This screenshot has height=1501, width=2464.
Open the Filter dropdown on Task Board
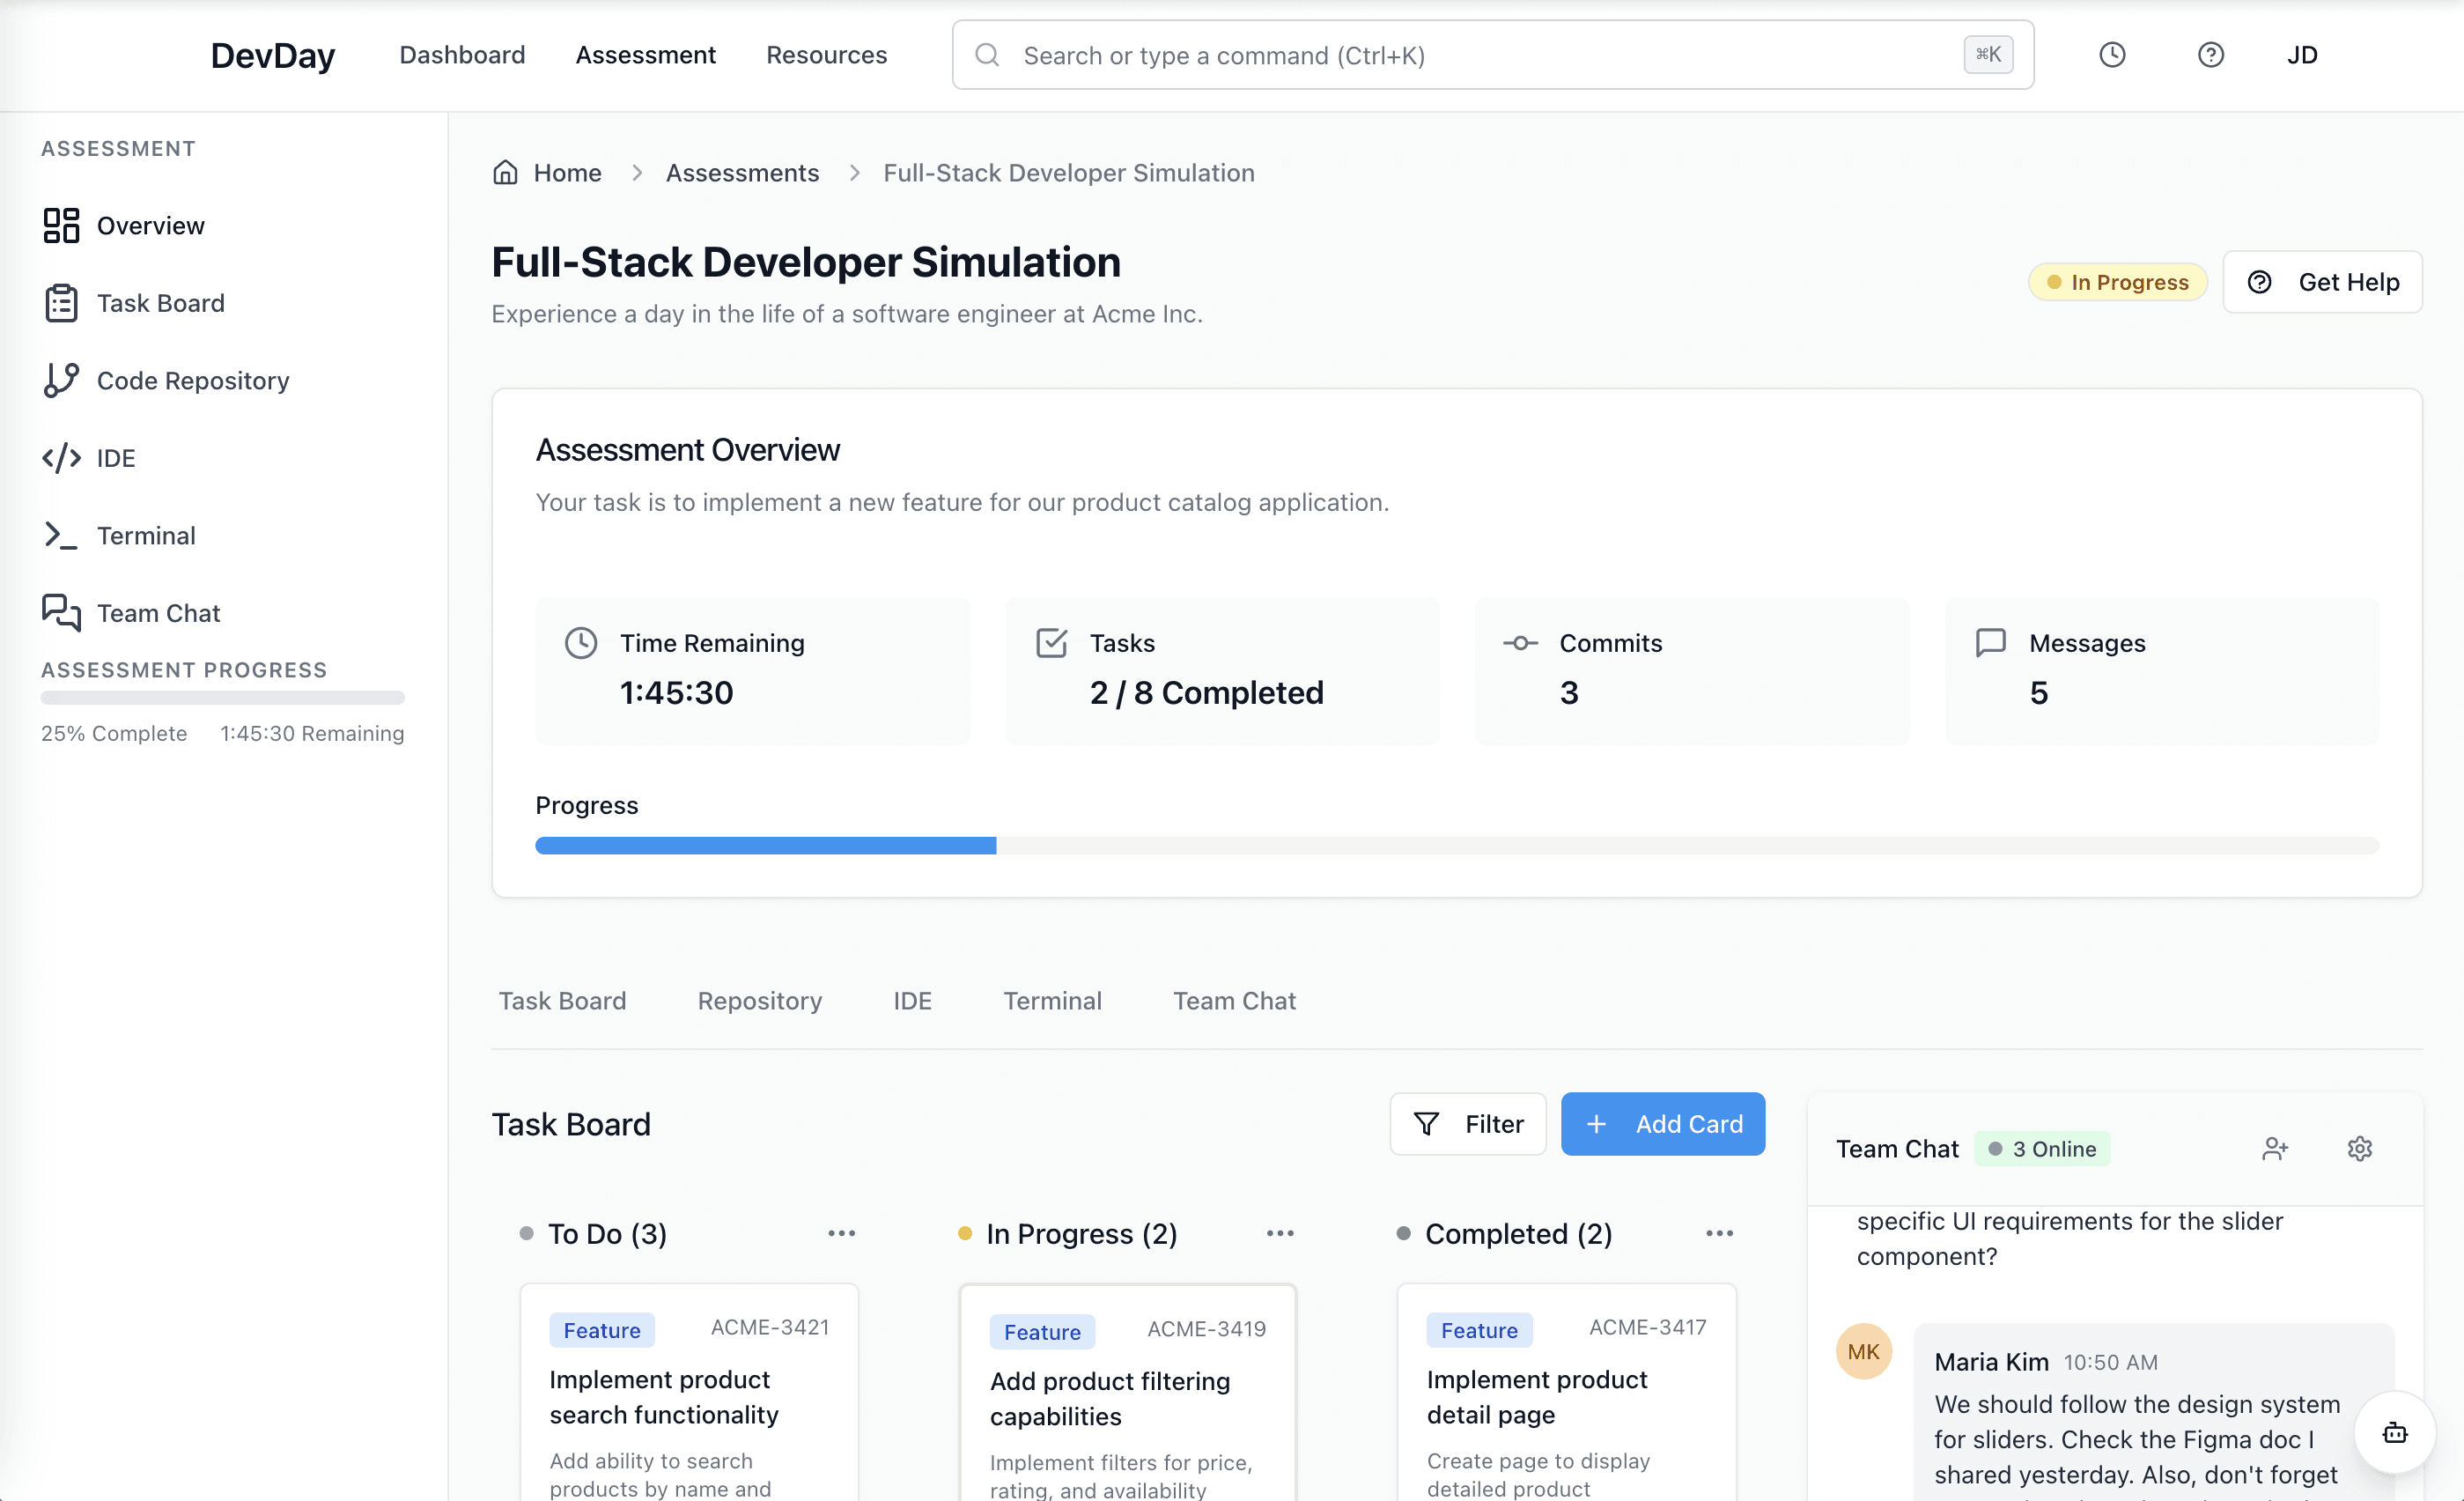click(1468, 1124)
